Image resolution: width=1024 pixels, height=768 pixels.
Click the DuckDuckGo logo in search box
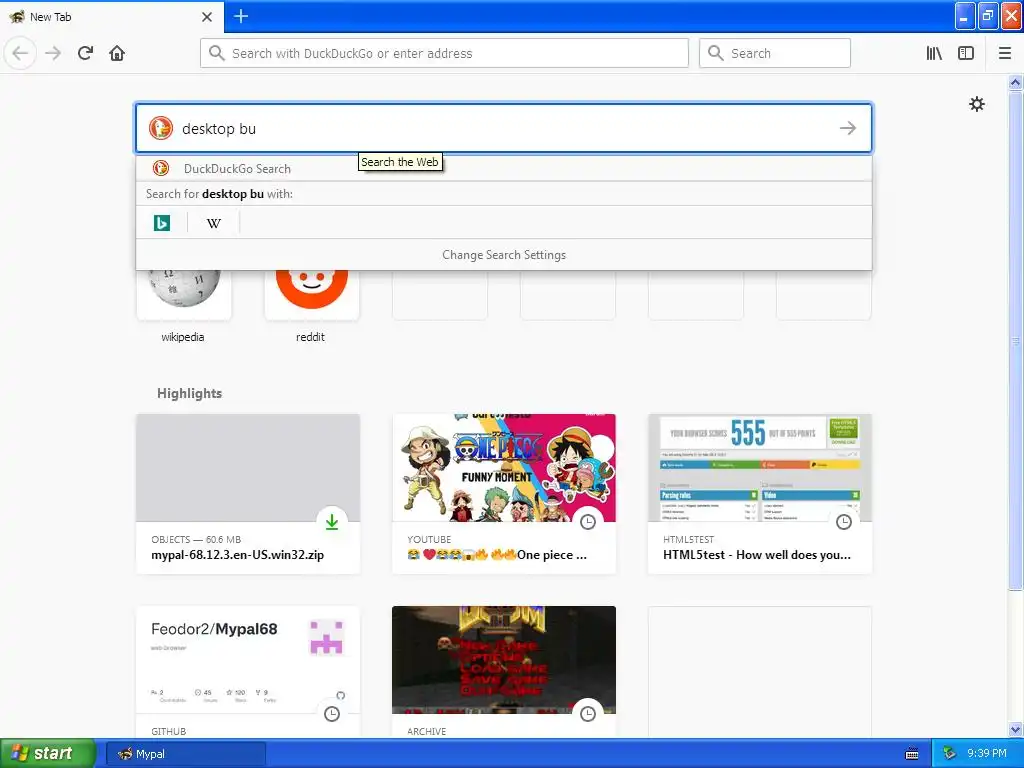161,128
